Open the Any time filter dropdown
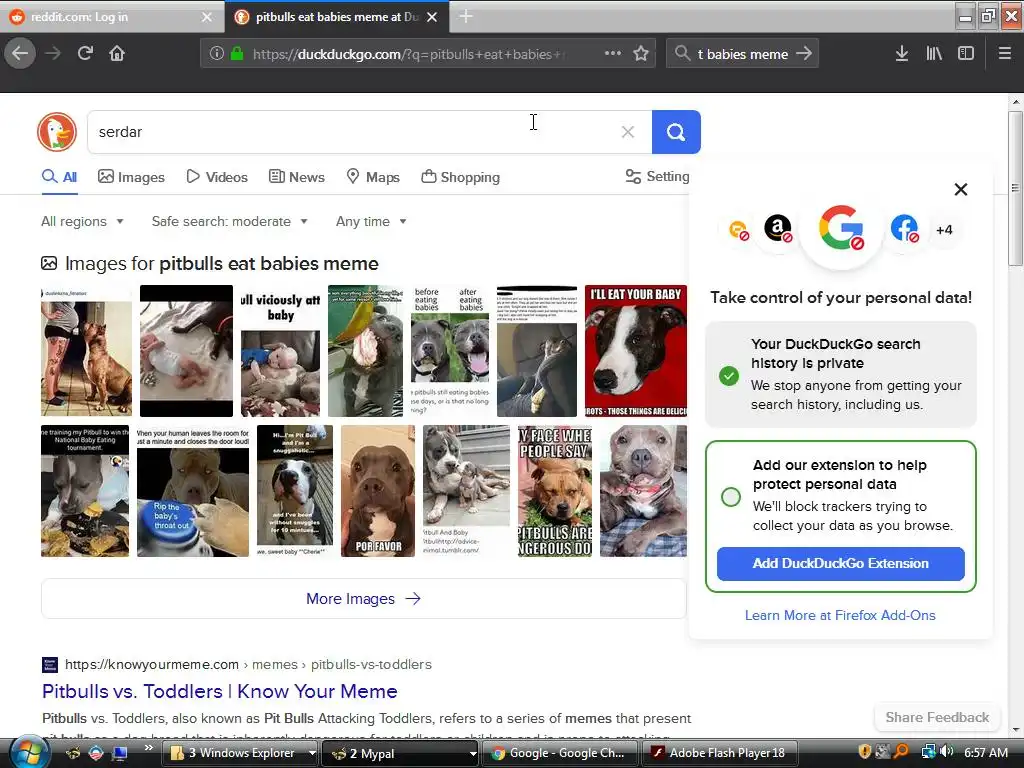The height and width of the screenshot is (768, 1024). 371,221
